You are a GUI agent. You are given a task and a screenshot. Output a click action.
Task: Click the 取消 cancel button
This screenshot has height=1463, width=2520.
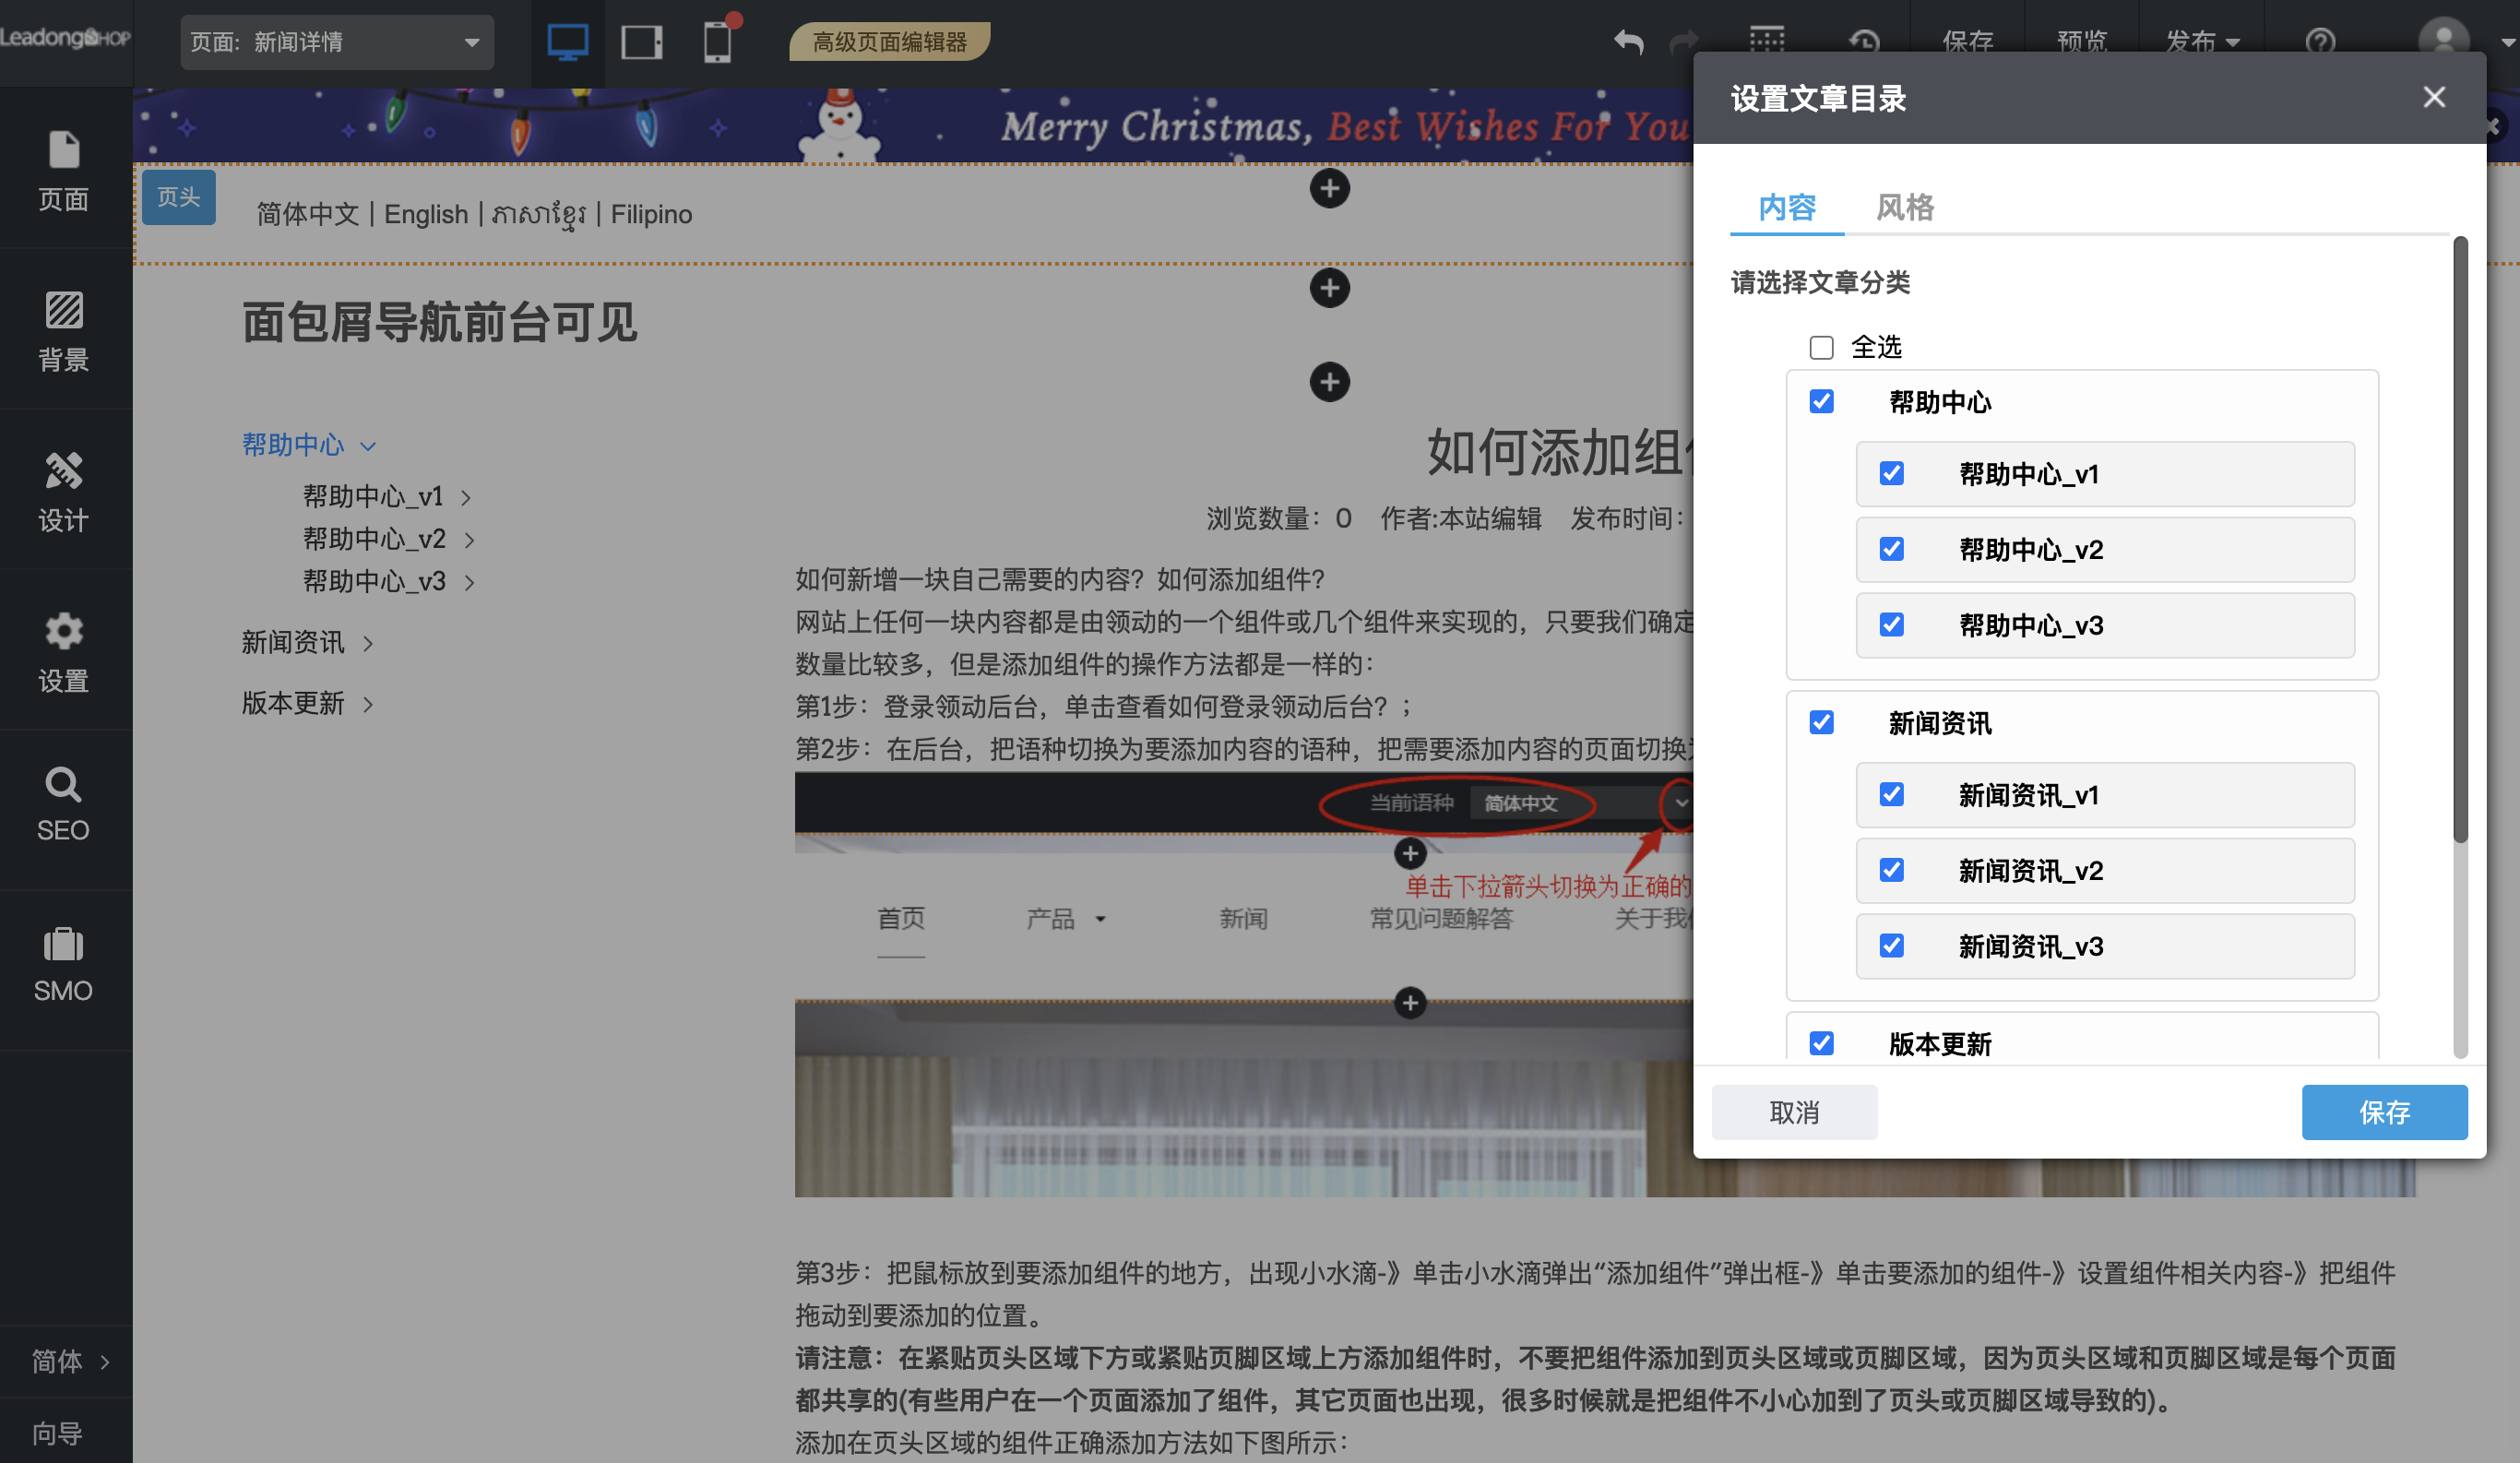[1793, 1112]
